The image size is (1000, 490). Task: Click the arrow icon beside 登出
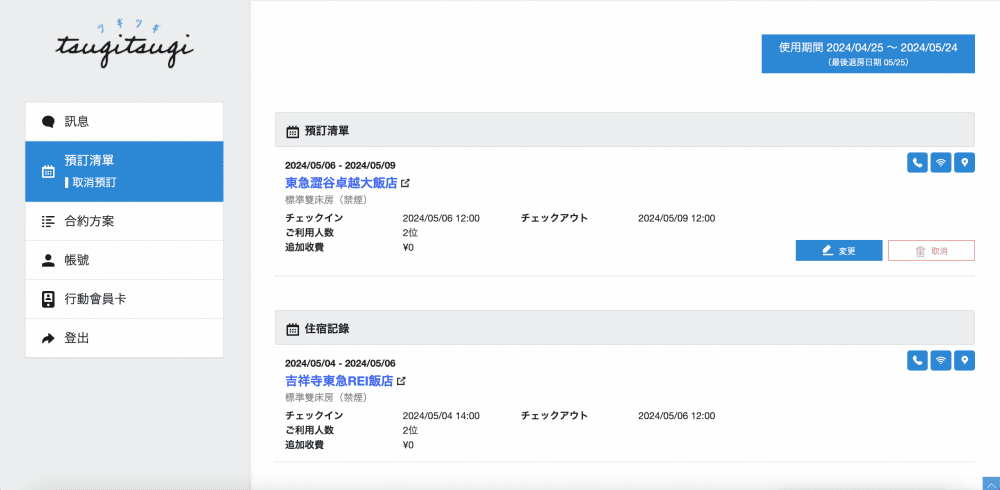pos(48,338)
